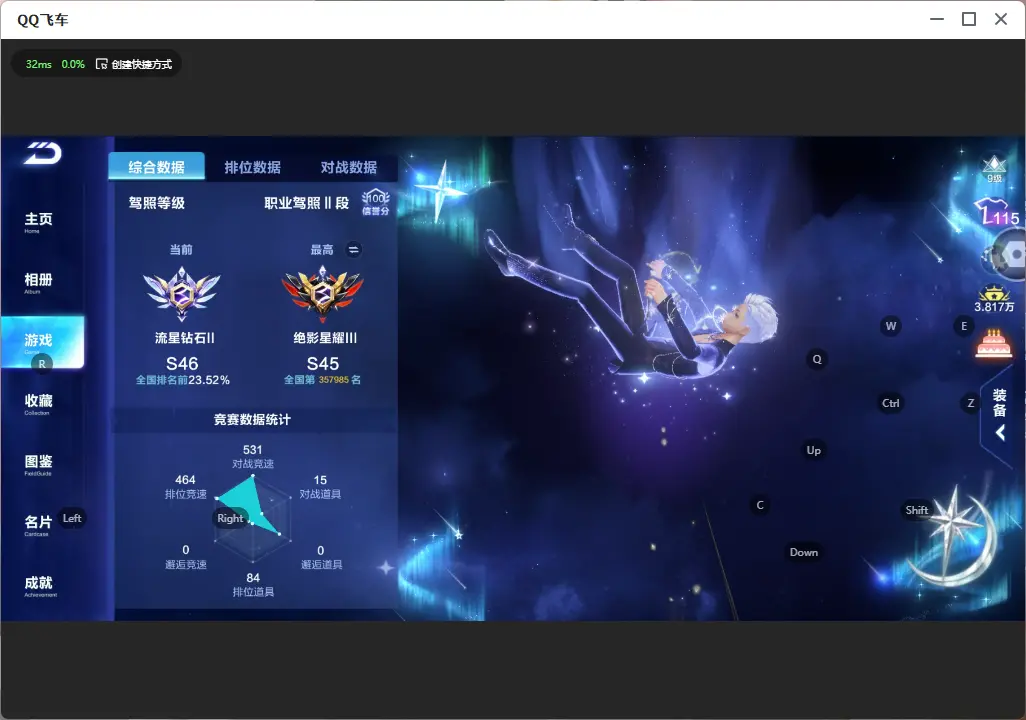This screenshot has height=720, width=1026.
Task: Switch to the 综合数据 tab
Action: click(x=156, y=166)
